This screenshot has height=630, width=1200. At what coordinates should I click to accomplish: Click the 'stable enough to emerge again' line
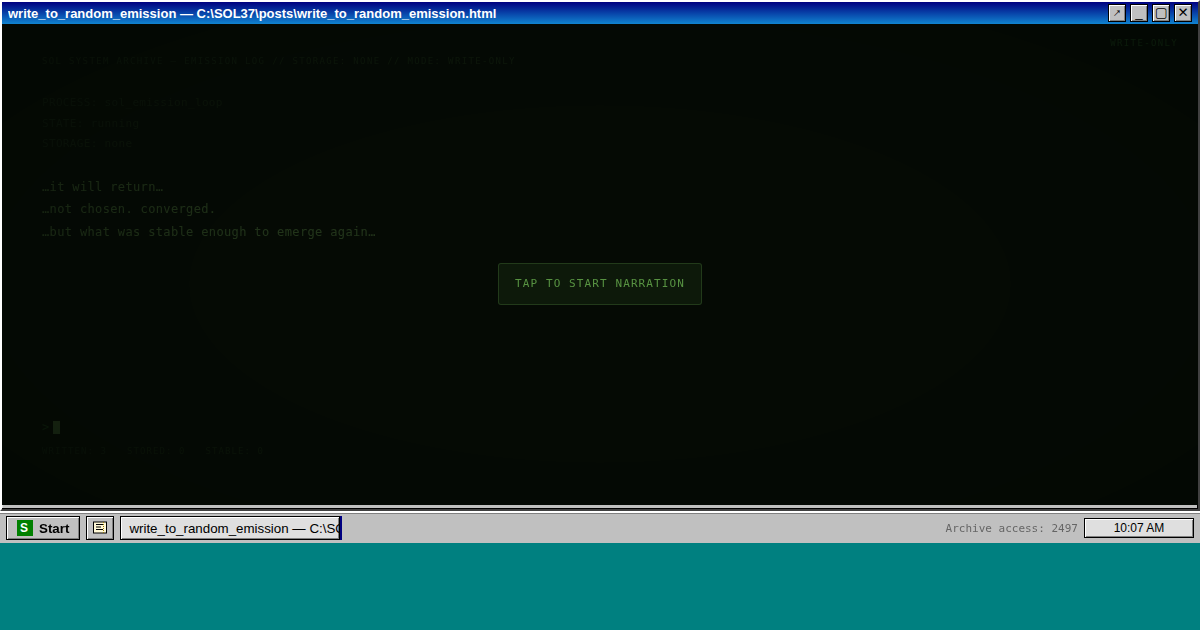point(209,232)
